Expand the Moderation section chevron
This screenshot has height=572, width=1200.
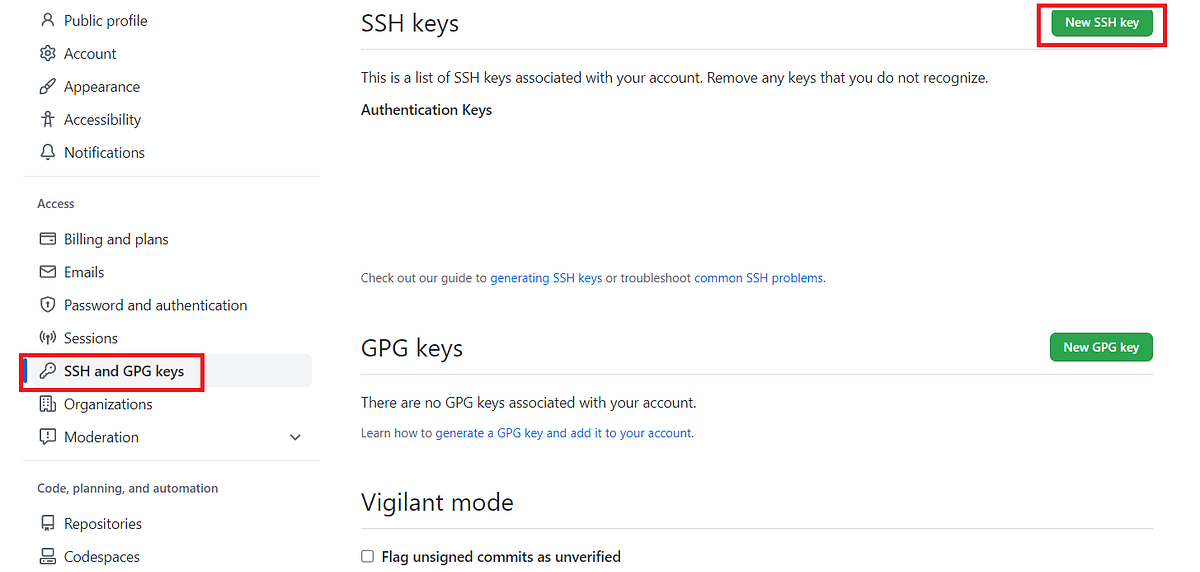pos(295,437)
